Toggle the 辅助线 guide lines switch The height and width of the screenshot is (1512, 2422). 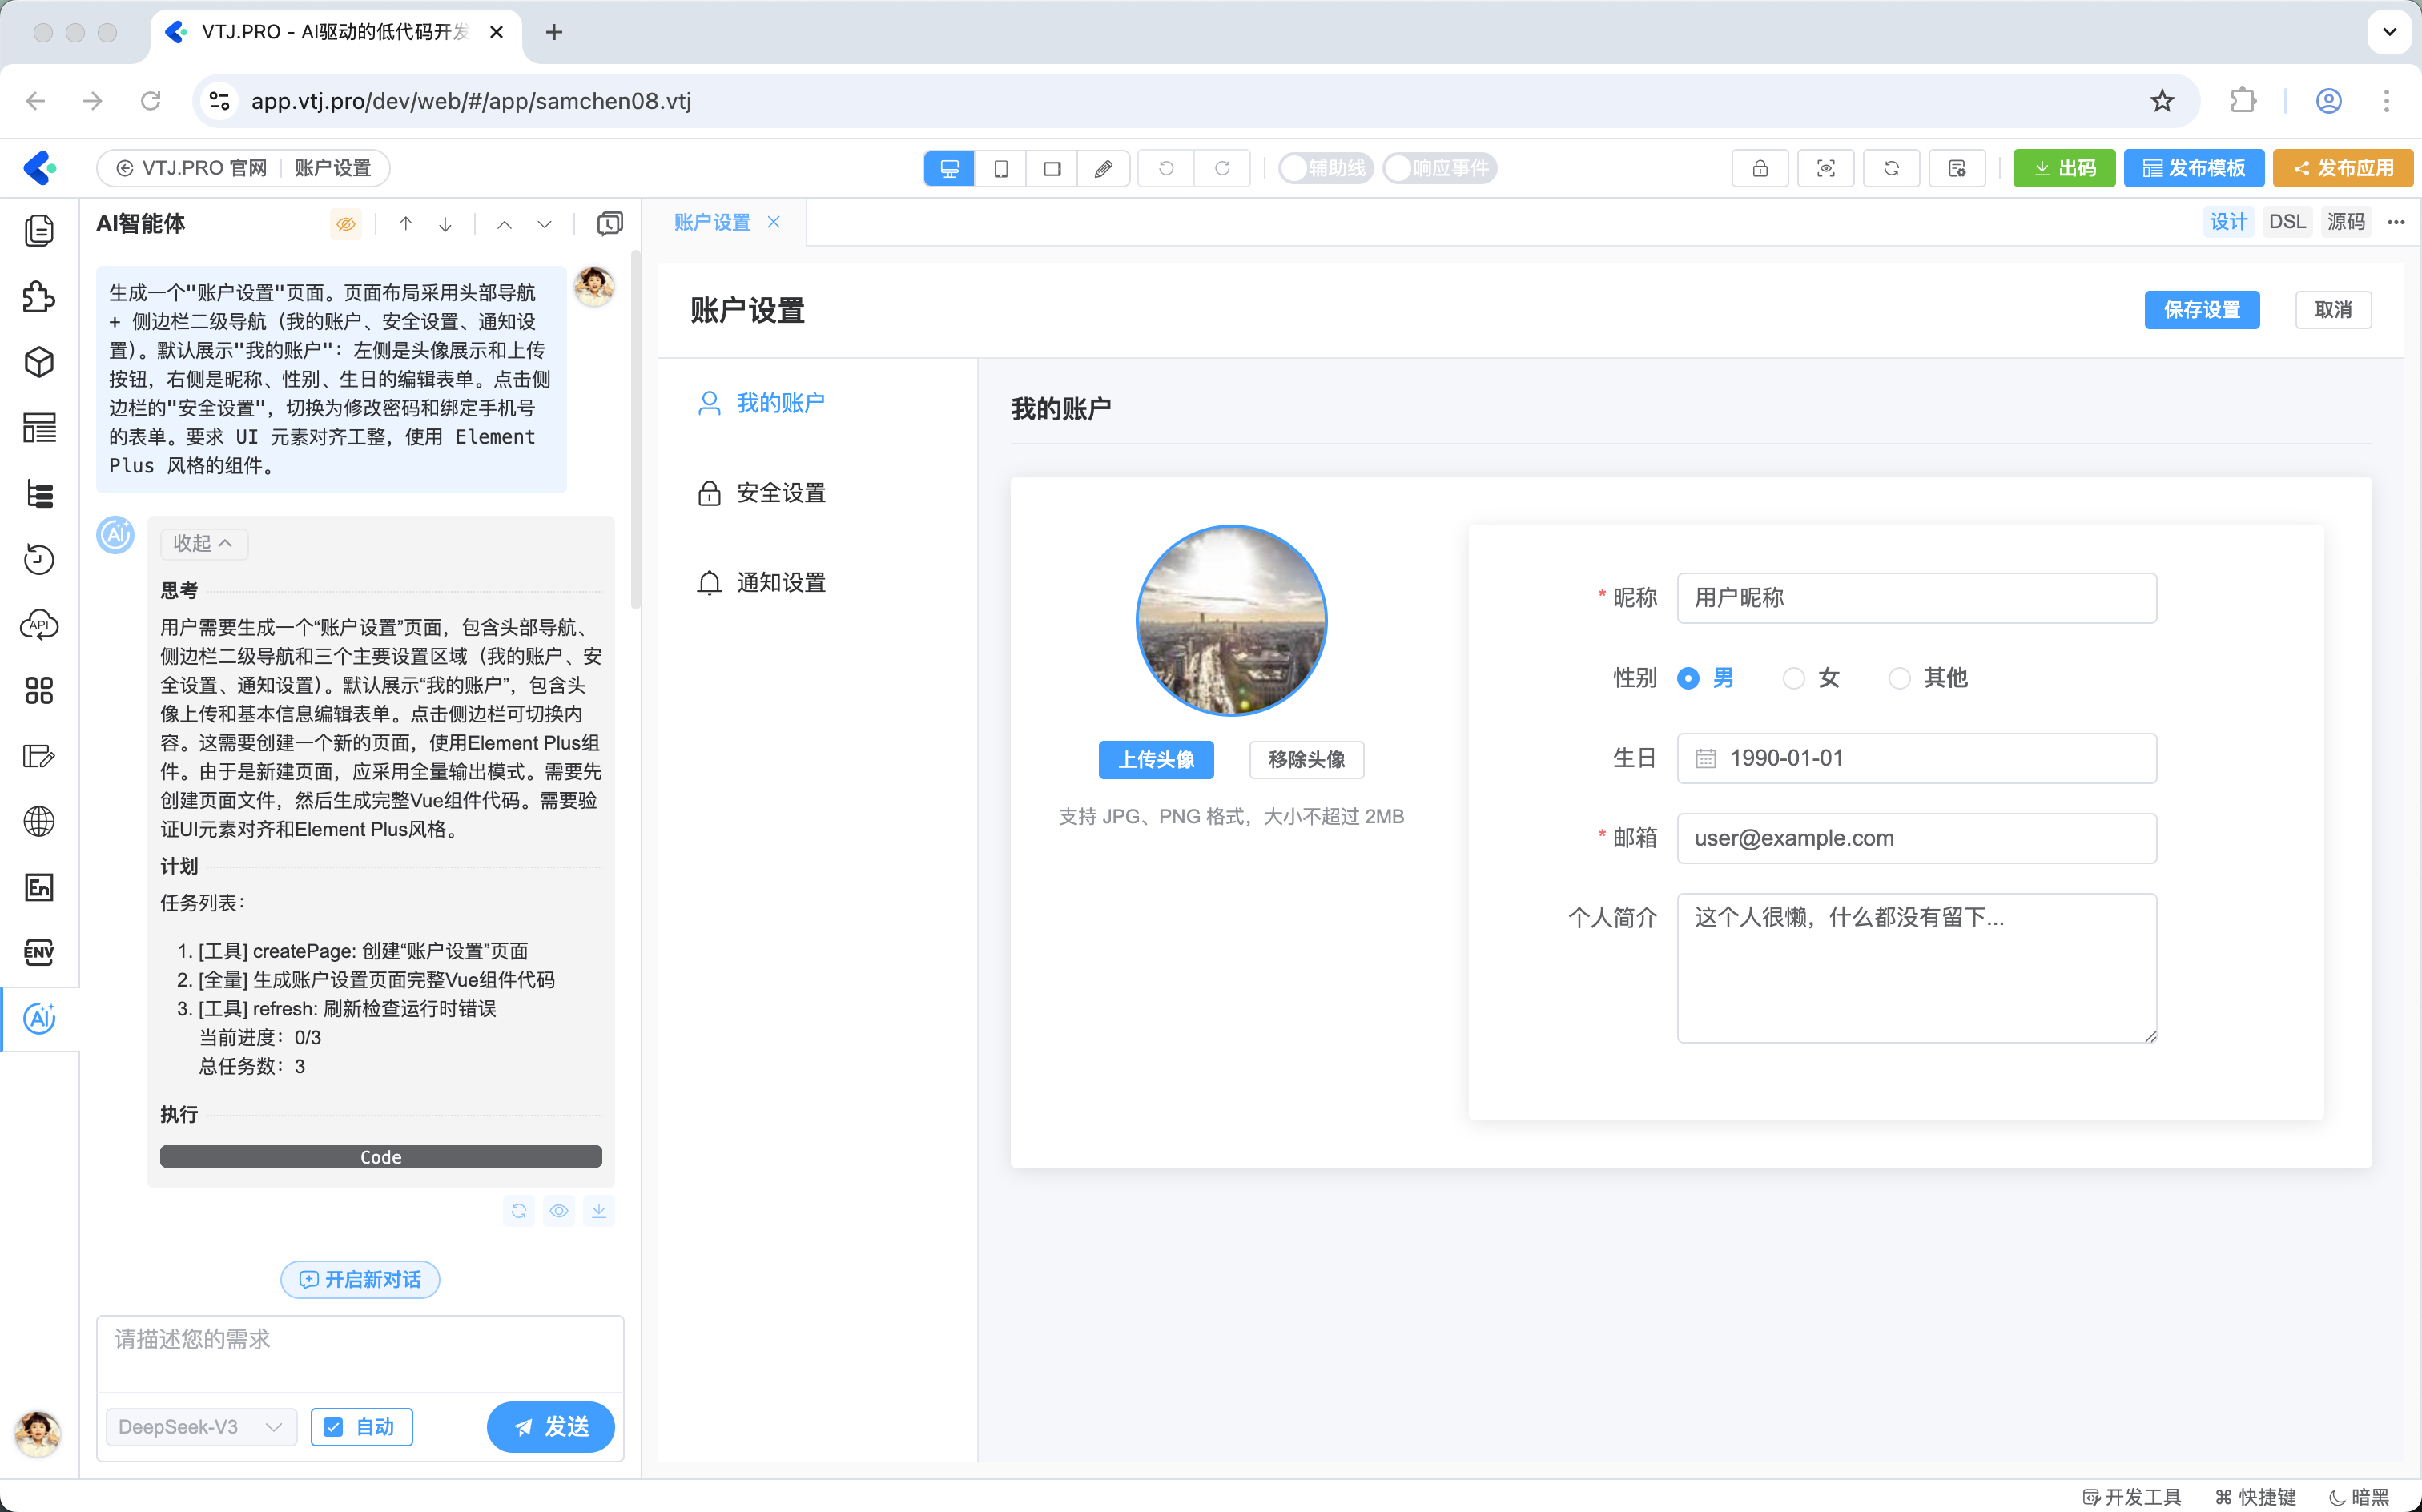[1325, 168]
